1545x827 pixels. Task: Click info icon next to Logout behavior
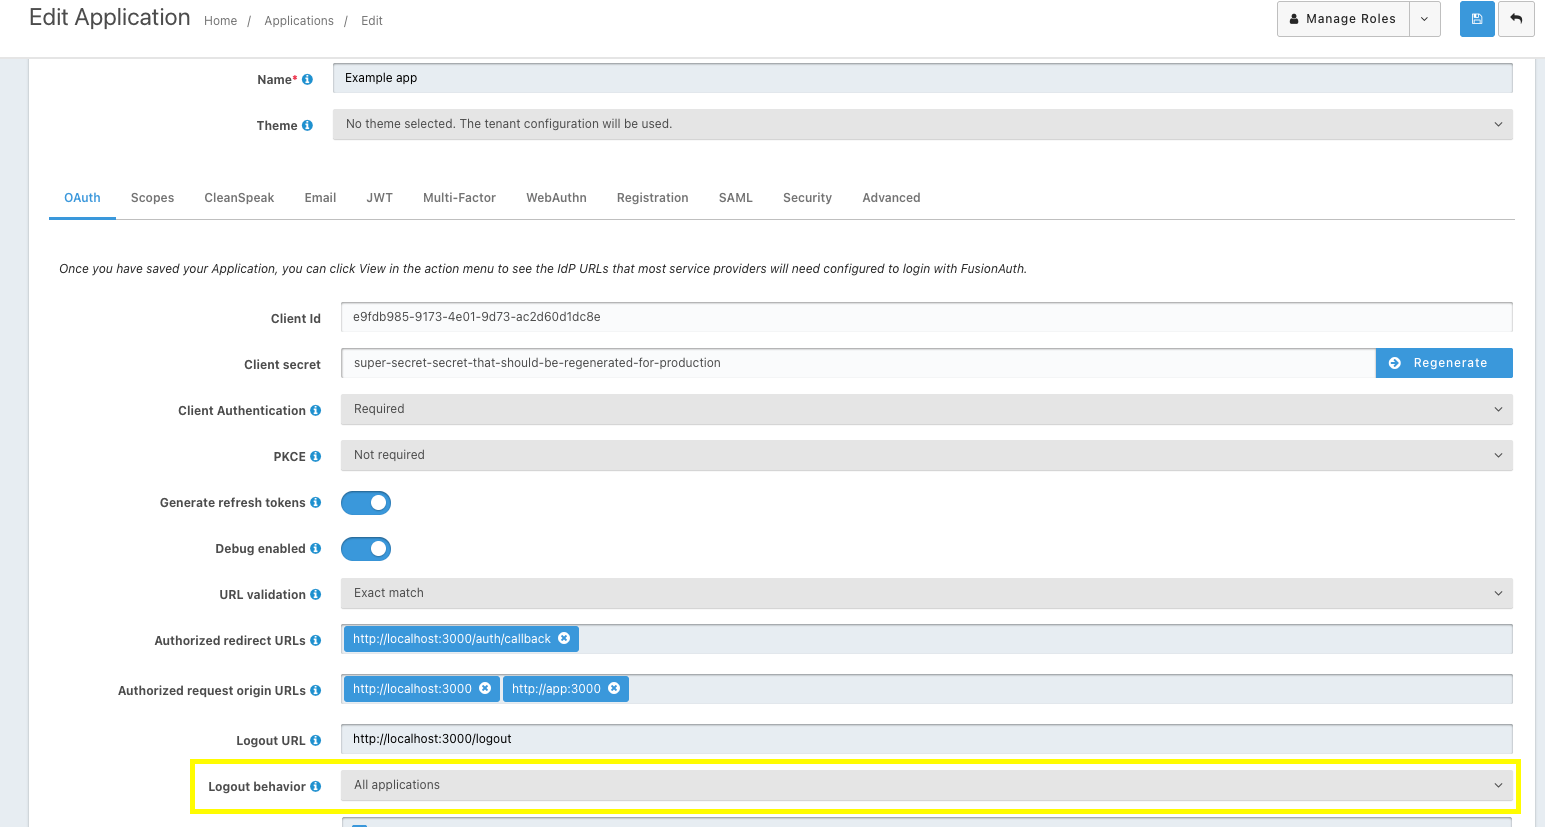coord(316,786)
